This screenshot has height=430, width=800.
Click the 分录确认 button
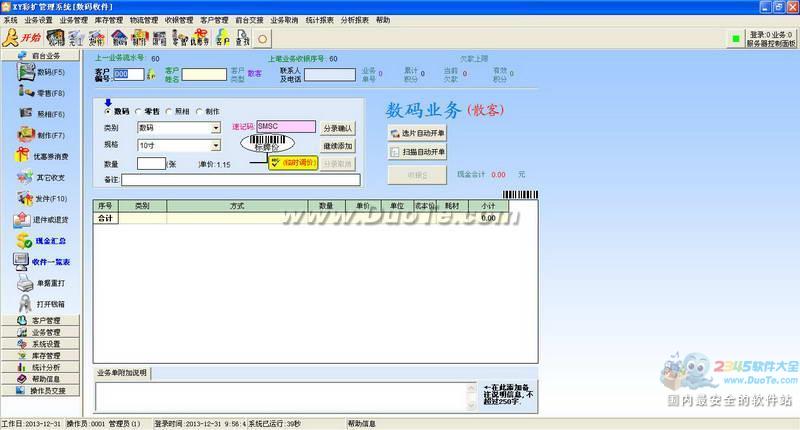(338, 129)
